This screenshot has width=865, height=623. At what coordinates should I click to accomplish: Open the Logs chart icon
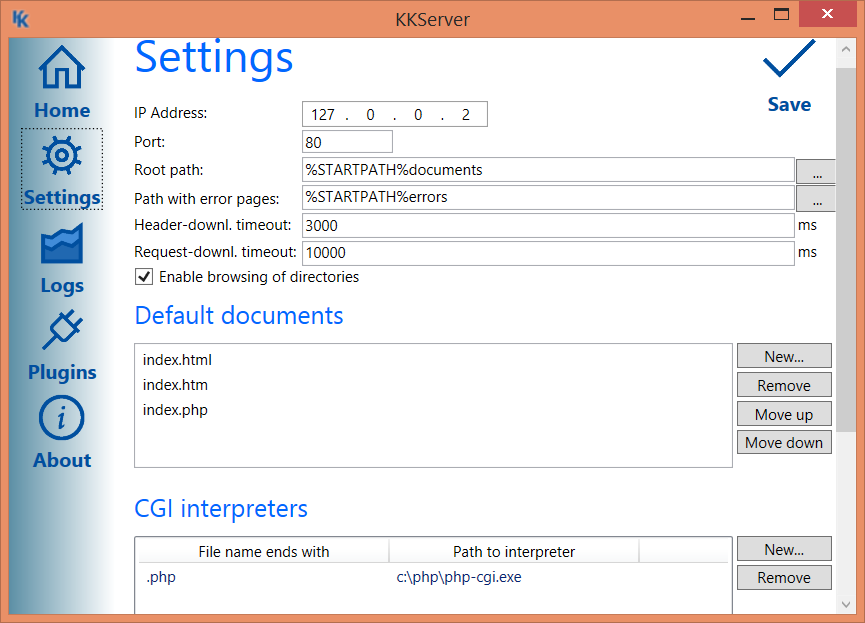pos(62,243)
